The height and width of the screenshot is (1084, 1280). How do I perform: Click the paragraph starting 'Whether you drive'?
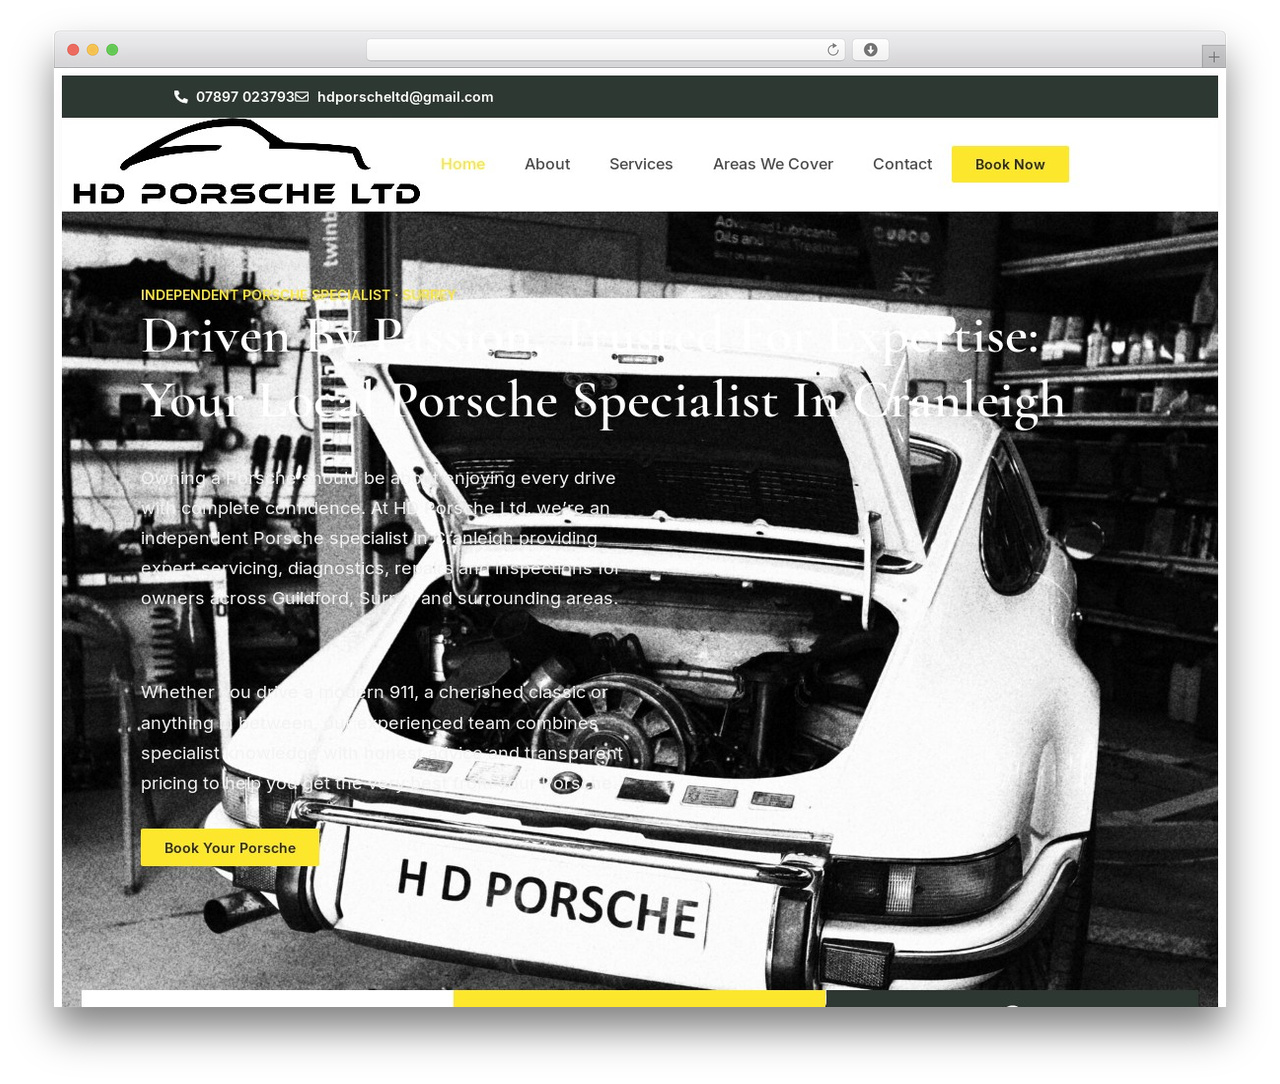382,737
